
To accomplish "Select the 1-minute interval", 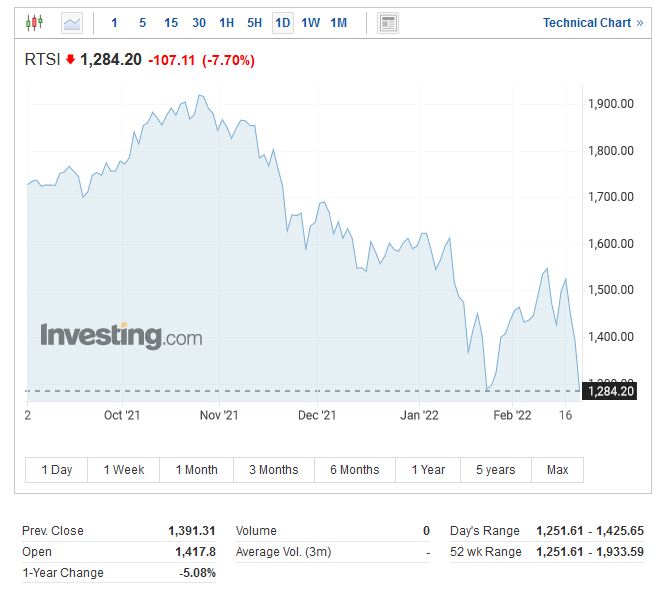I will 114,22.
